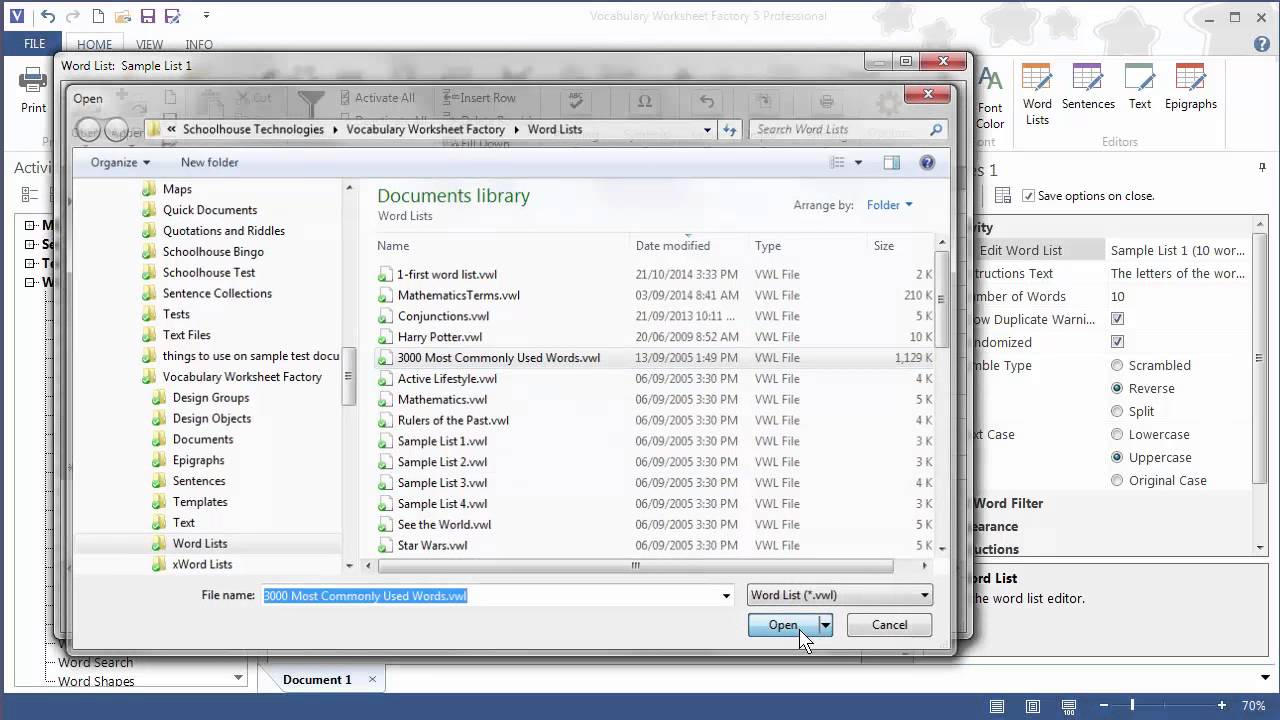1280x720 pixels.
Task: Select the Harry Potter.vwl file
Action: [x=439, y=337]
